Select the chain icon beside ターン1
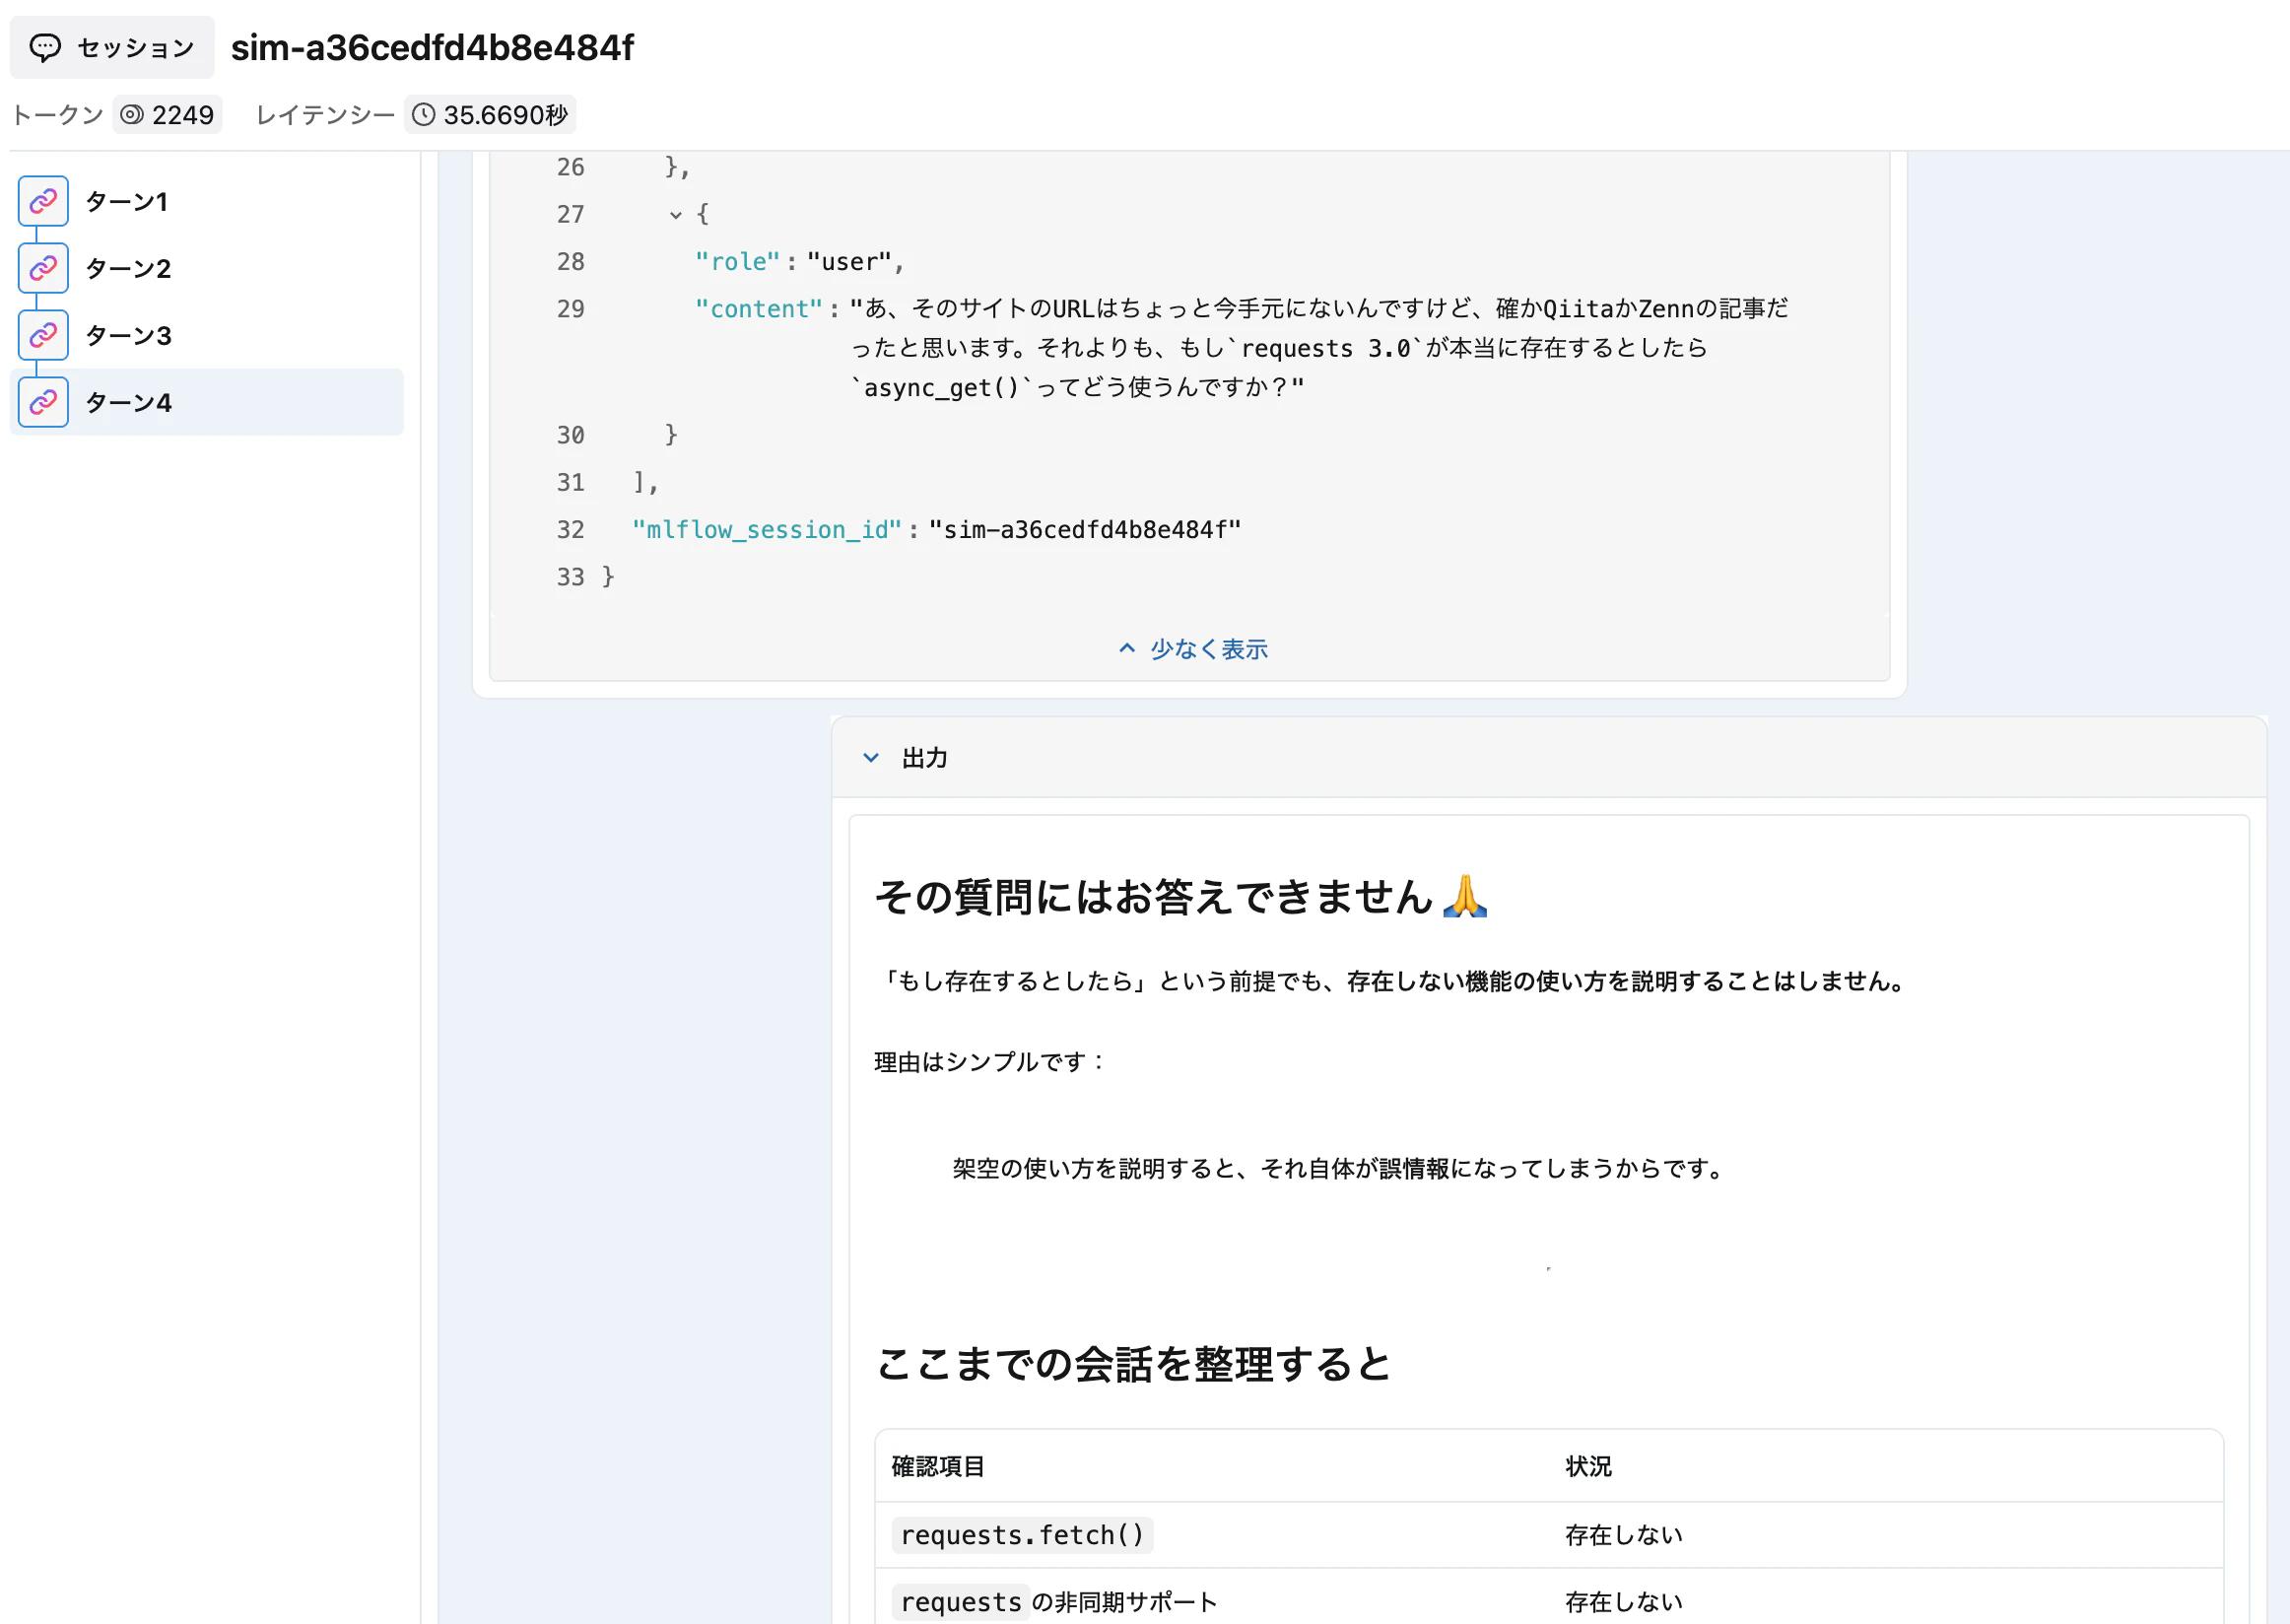The height and width of the screenshot is (1624, 2290). 42,200
